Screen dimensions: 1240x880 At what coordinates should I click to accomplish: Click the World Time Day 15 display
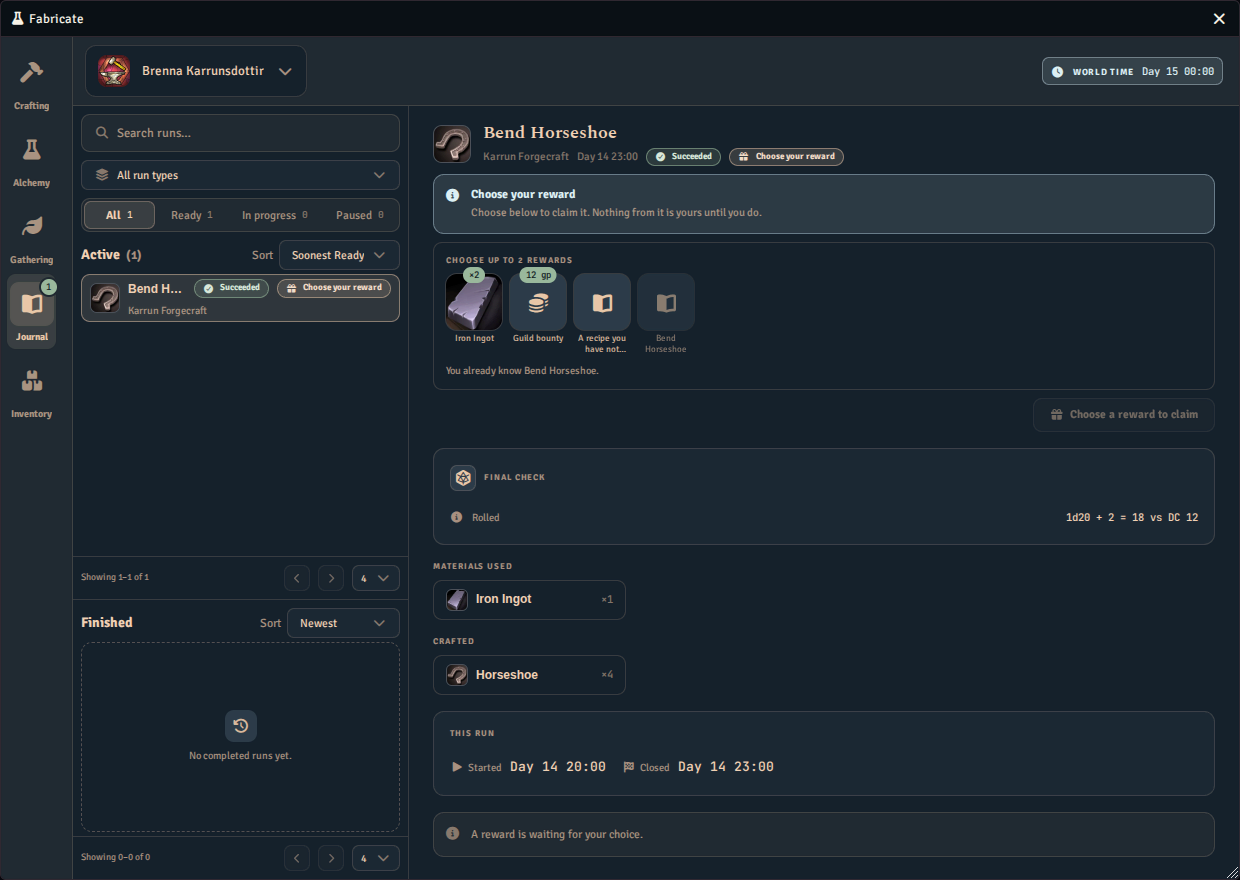click(x=1132, y=71)
